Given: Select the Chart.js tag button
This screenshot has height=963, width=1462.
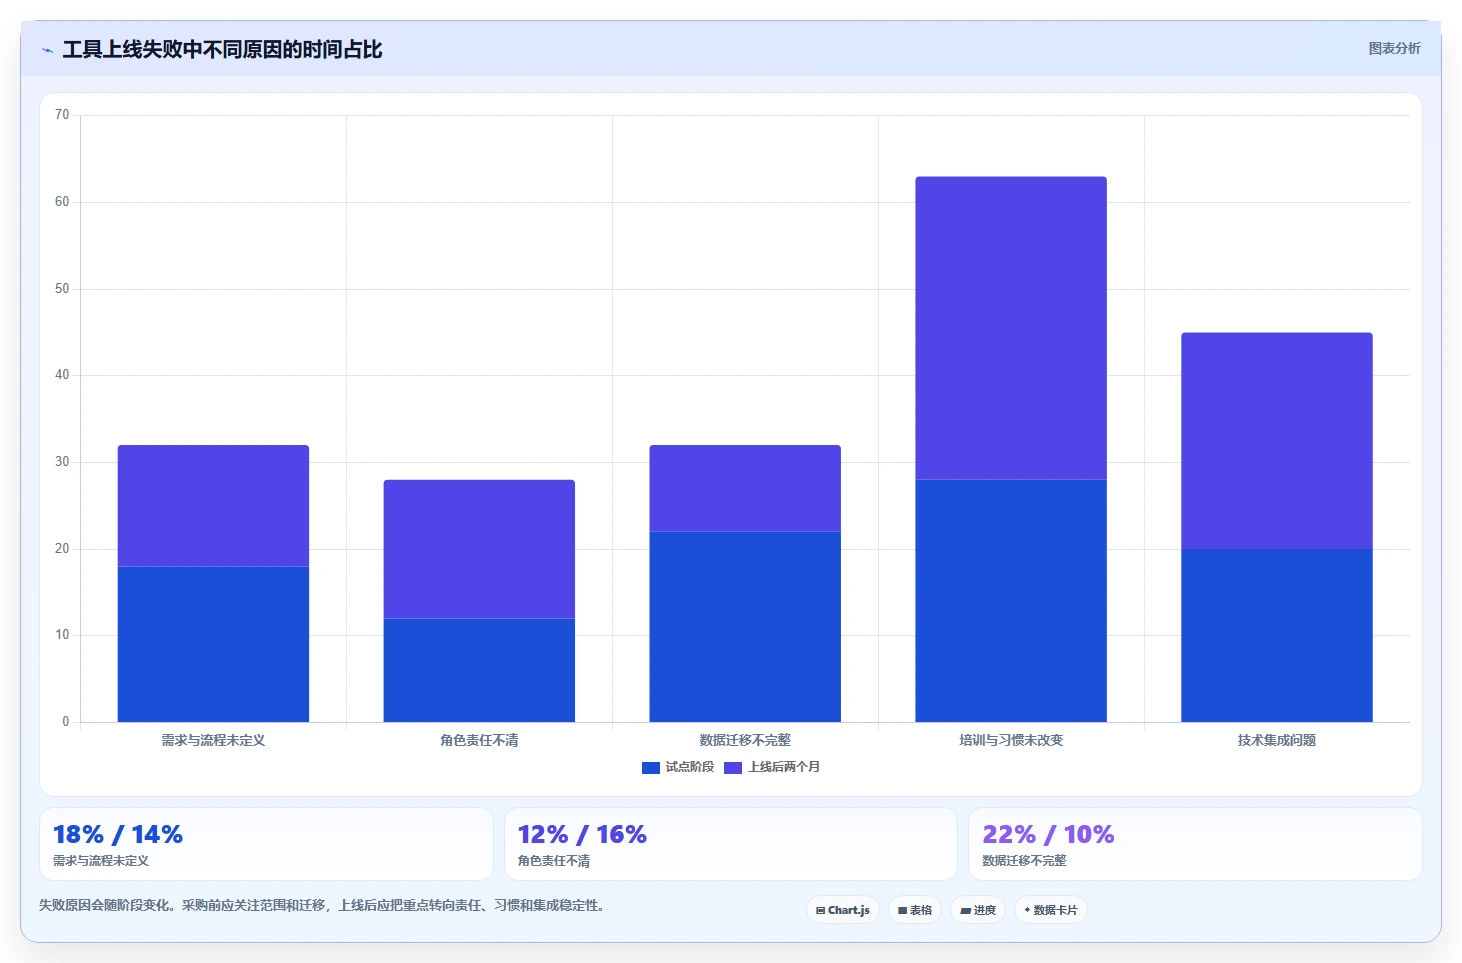Looking at the screenshot, I should pos(843,910).
